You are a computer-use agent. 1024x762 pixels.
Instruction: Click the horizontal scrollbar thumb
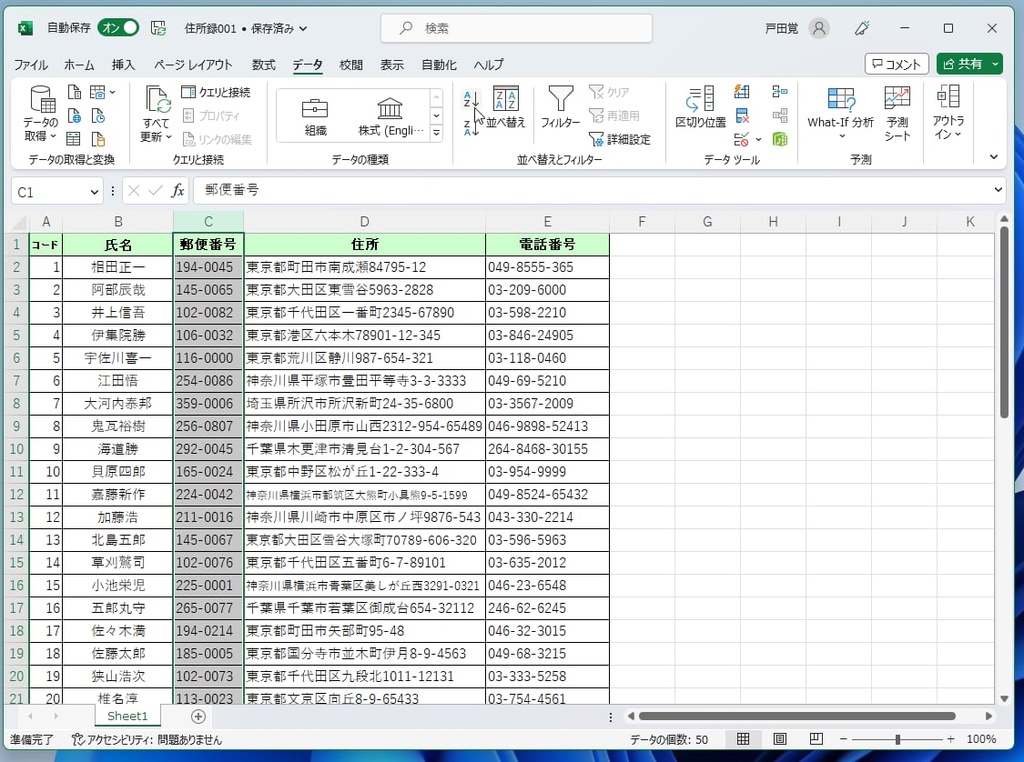click(x=797, y=716)
